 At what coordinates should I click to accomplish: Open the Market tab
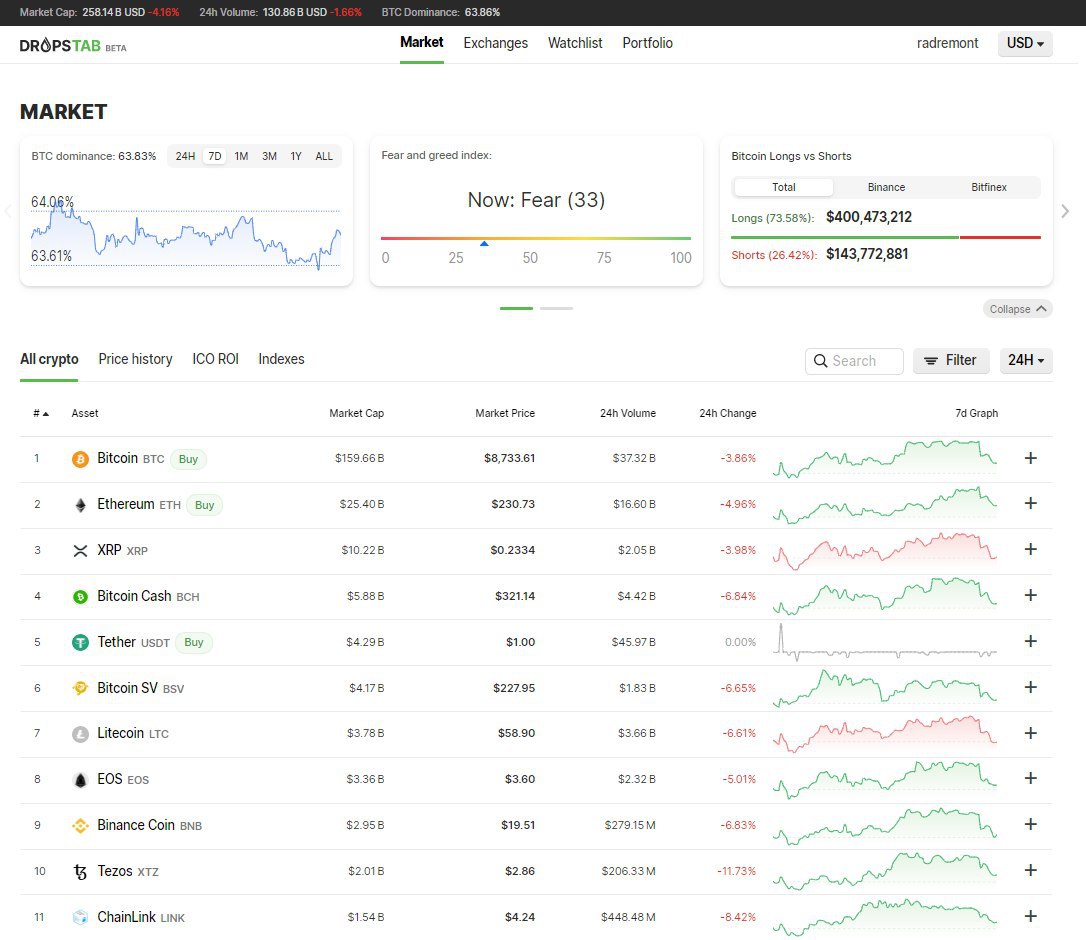pos(422,43)
